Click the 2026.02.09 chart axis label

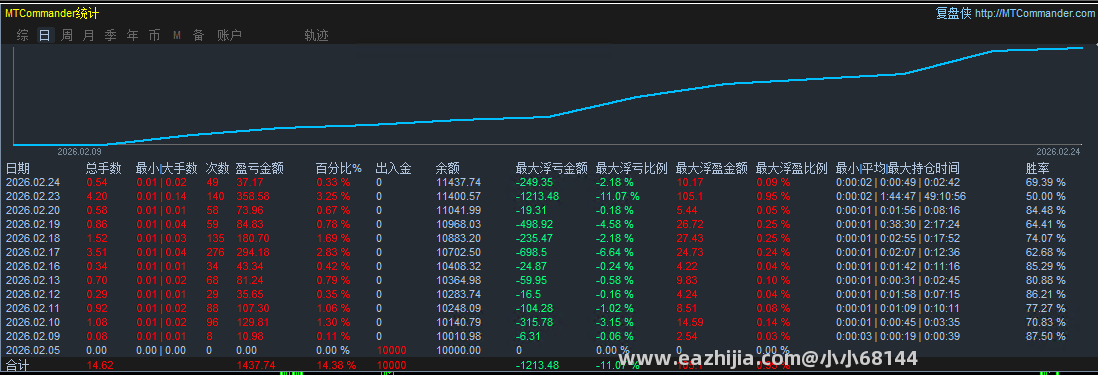[x=79, y=151]
